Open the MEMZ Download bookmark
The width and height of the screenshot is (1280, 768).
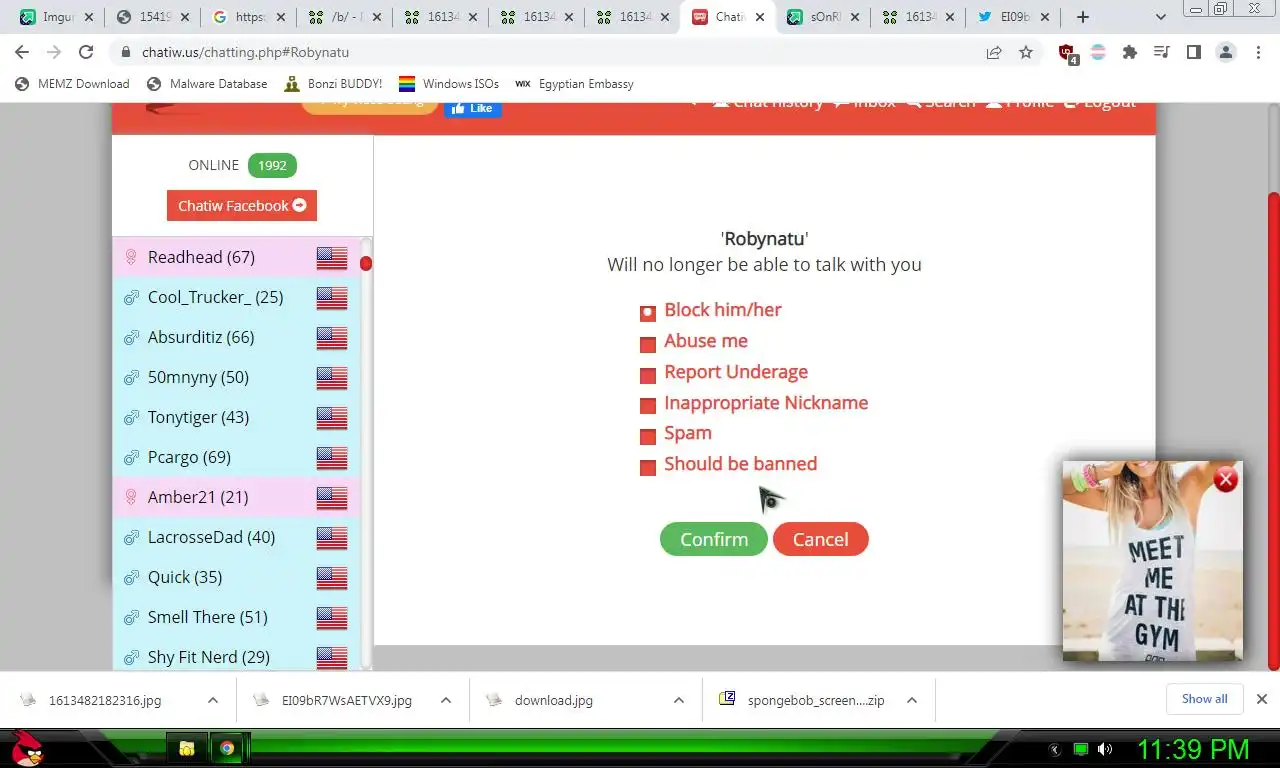(x=72, y=84)
